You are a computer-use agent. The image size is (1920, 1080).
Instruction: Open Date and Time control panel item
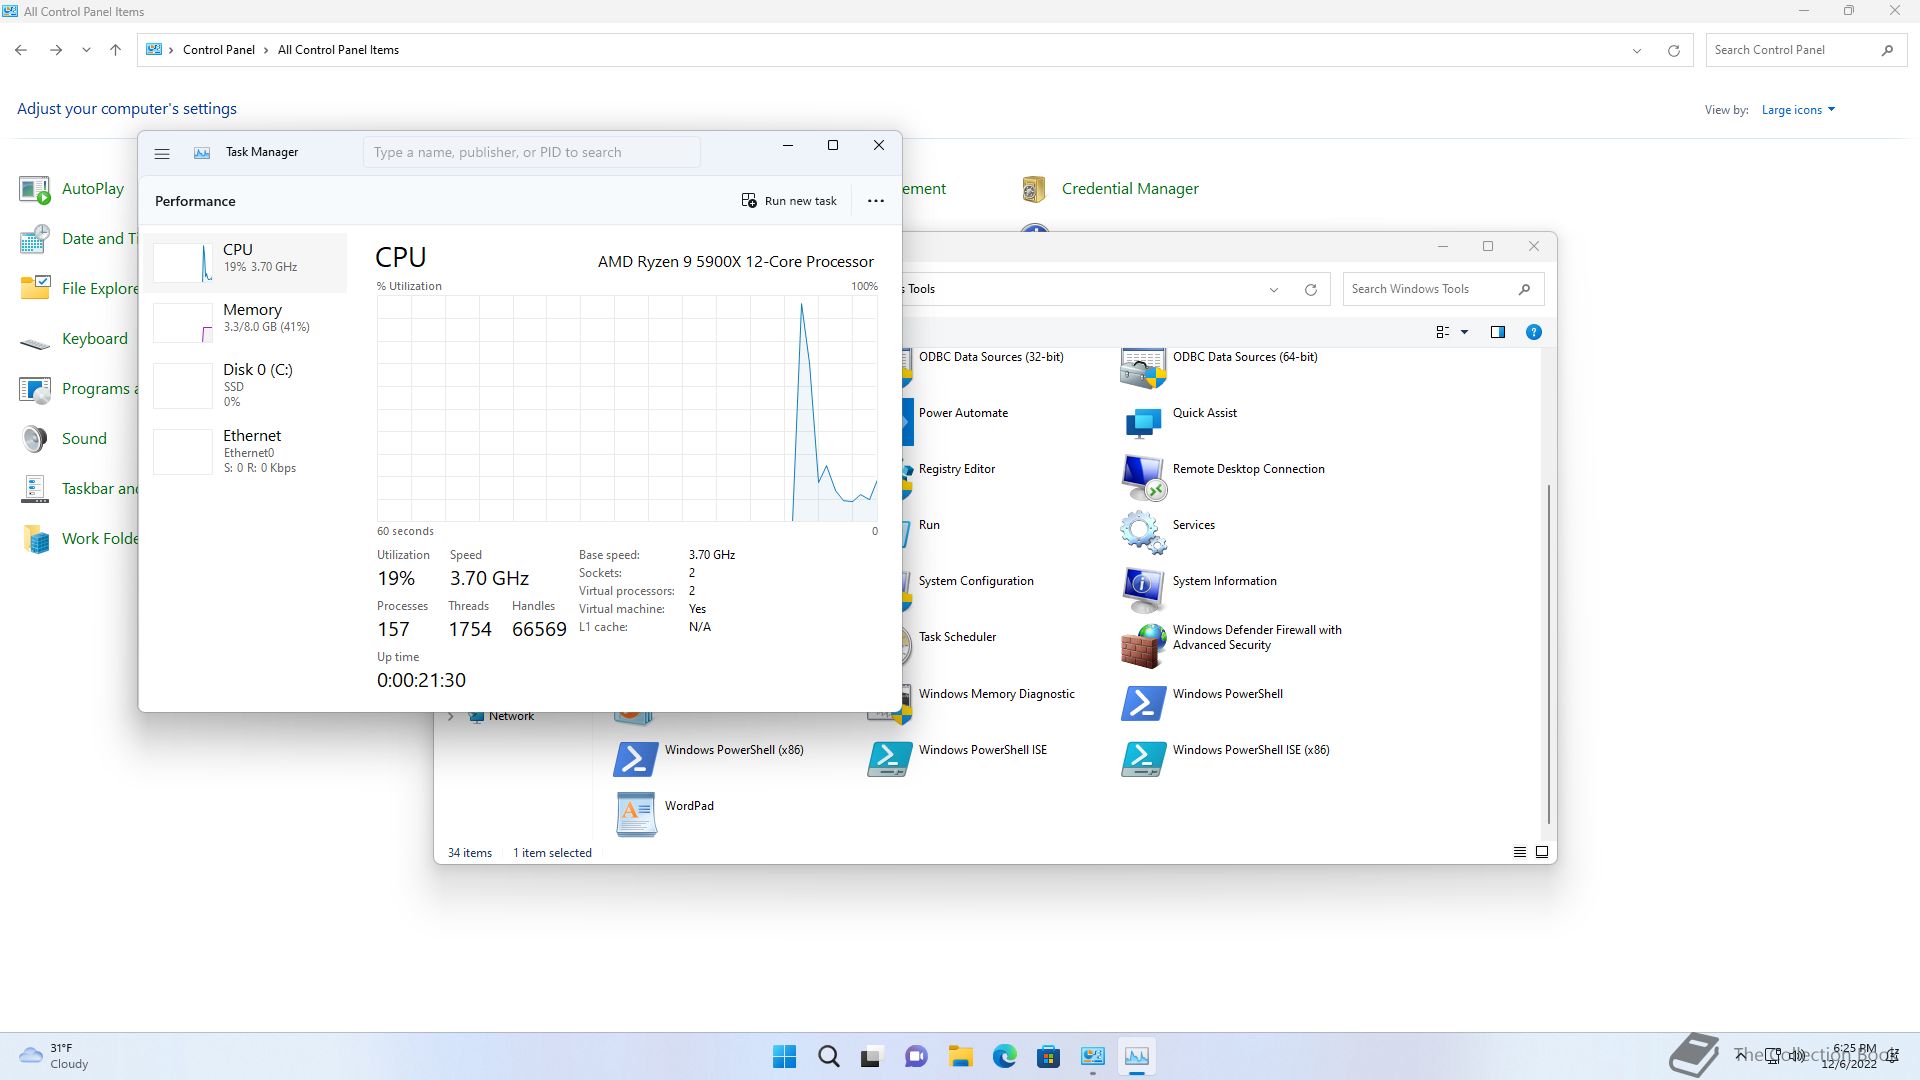pos(78,239)
